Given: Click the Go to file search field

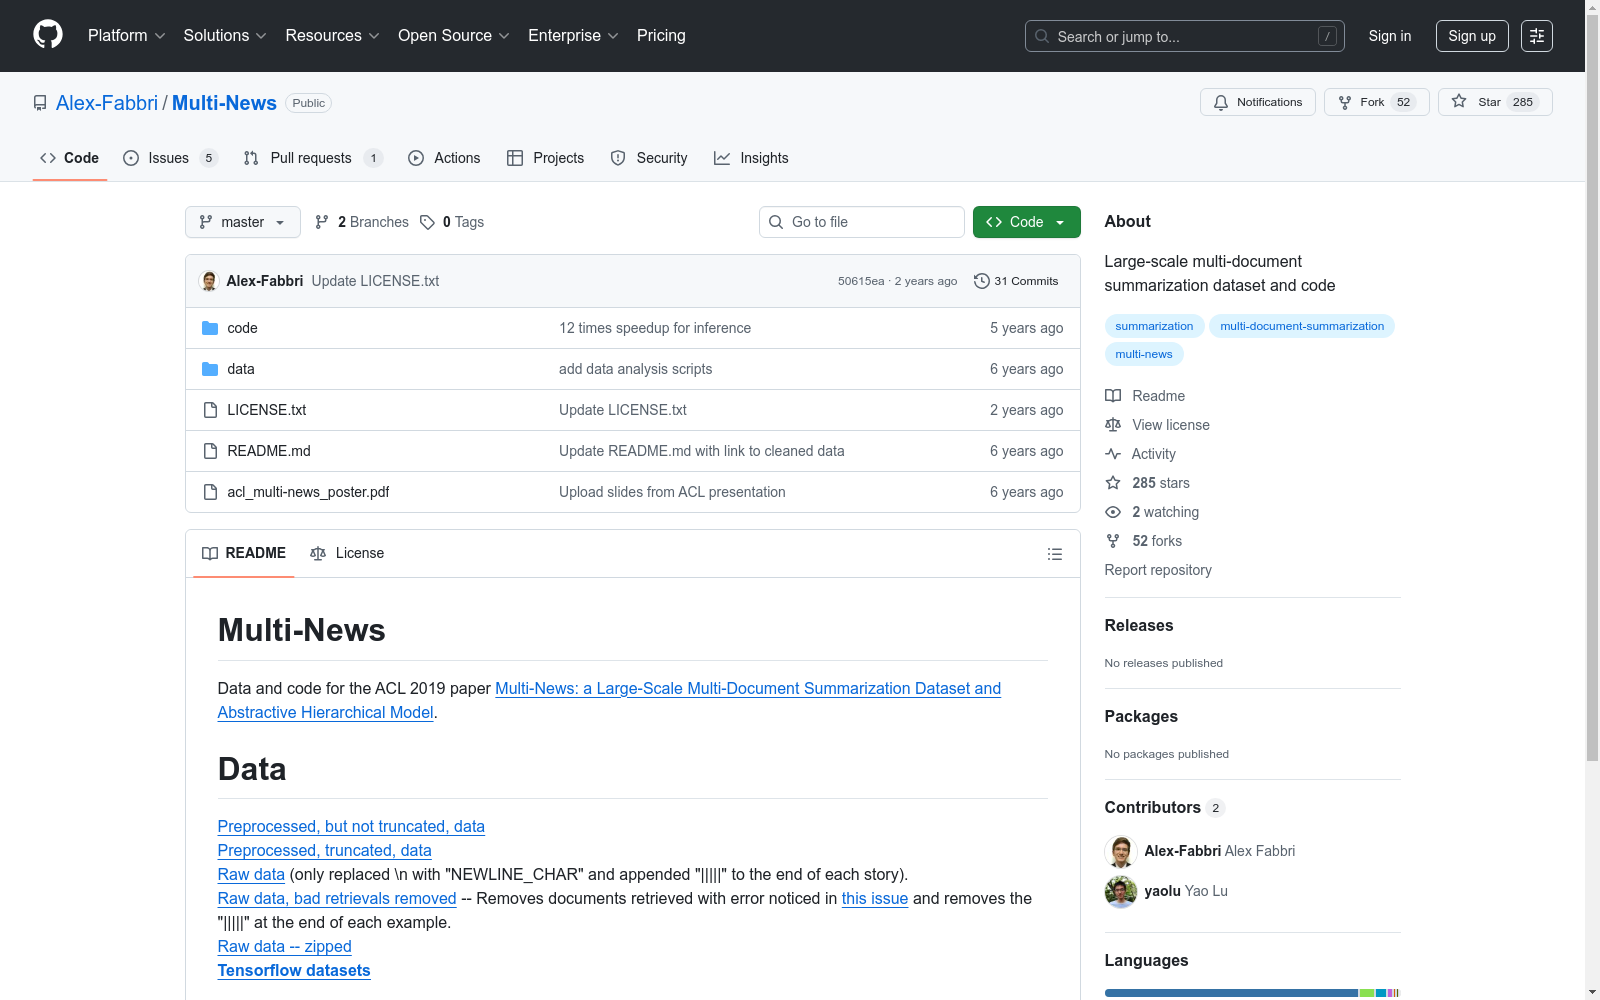Looking at the screenshot, I should [862, 222].
